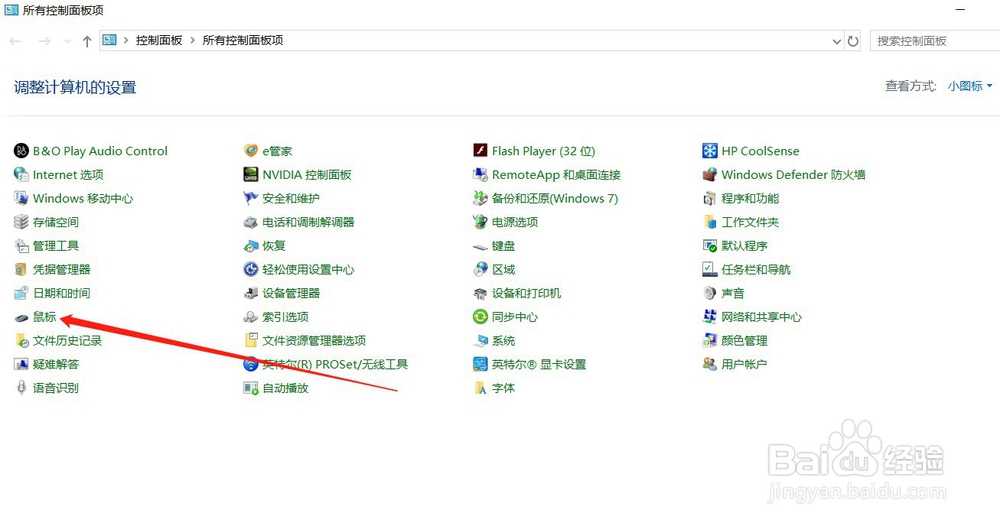Click the 控制面板 breadcrumb item
1000x526 pixels.
coord(159,40)
